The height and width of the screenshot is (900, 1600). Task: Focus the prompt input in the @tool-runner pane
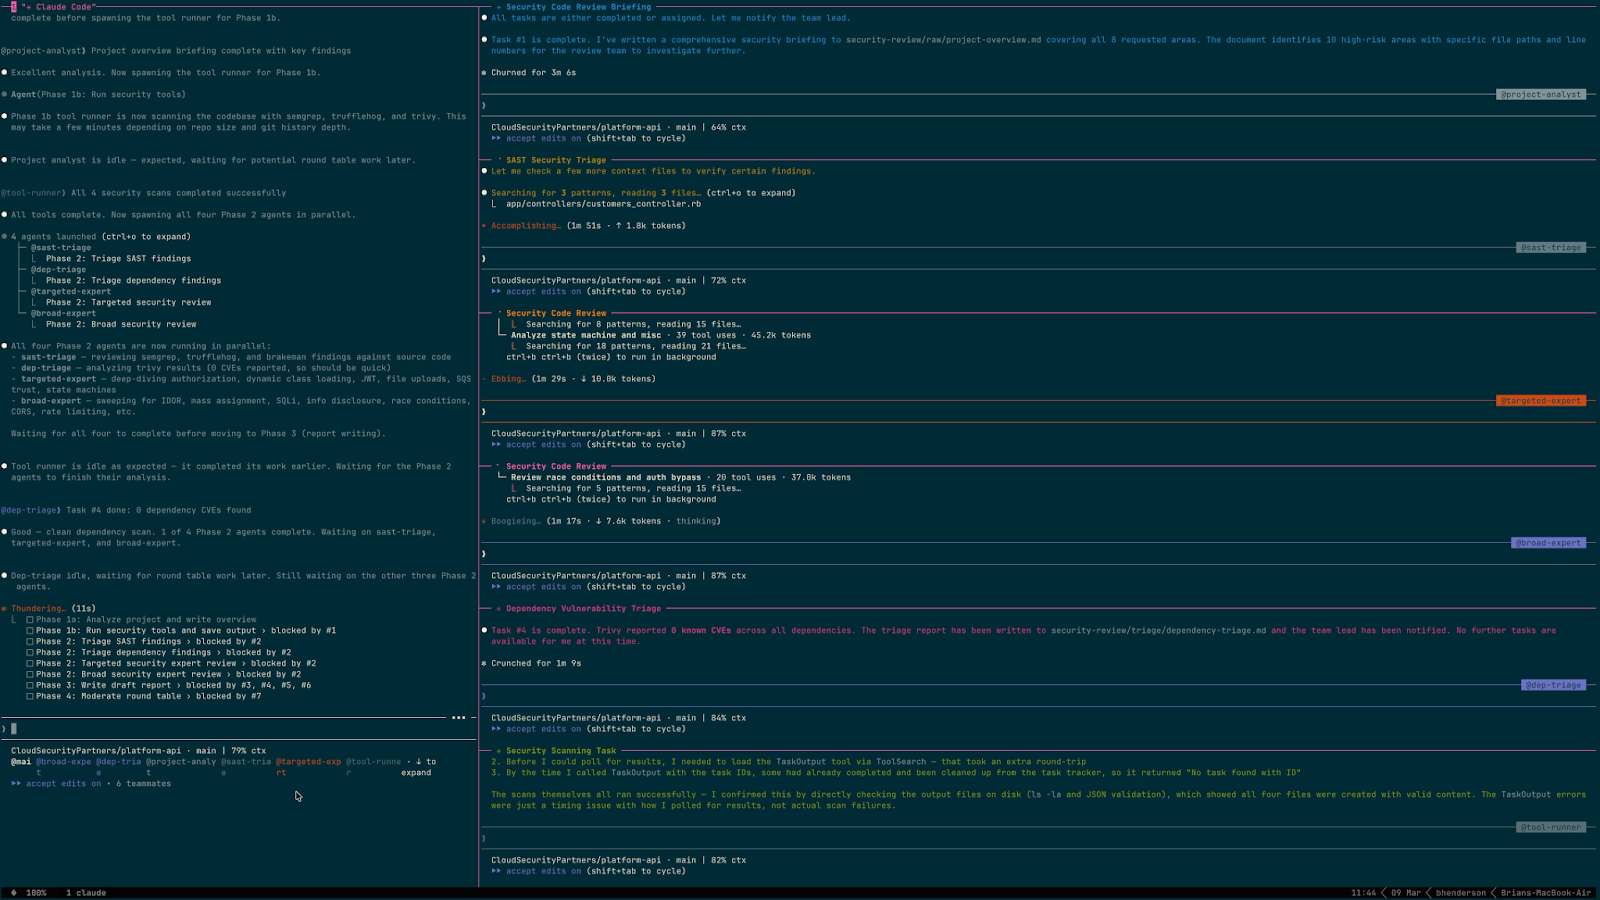coord(1039,838)
